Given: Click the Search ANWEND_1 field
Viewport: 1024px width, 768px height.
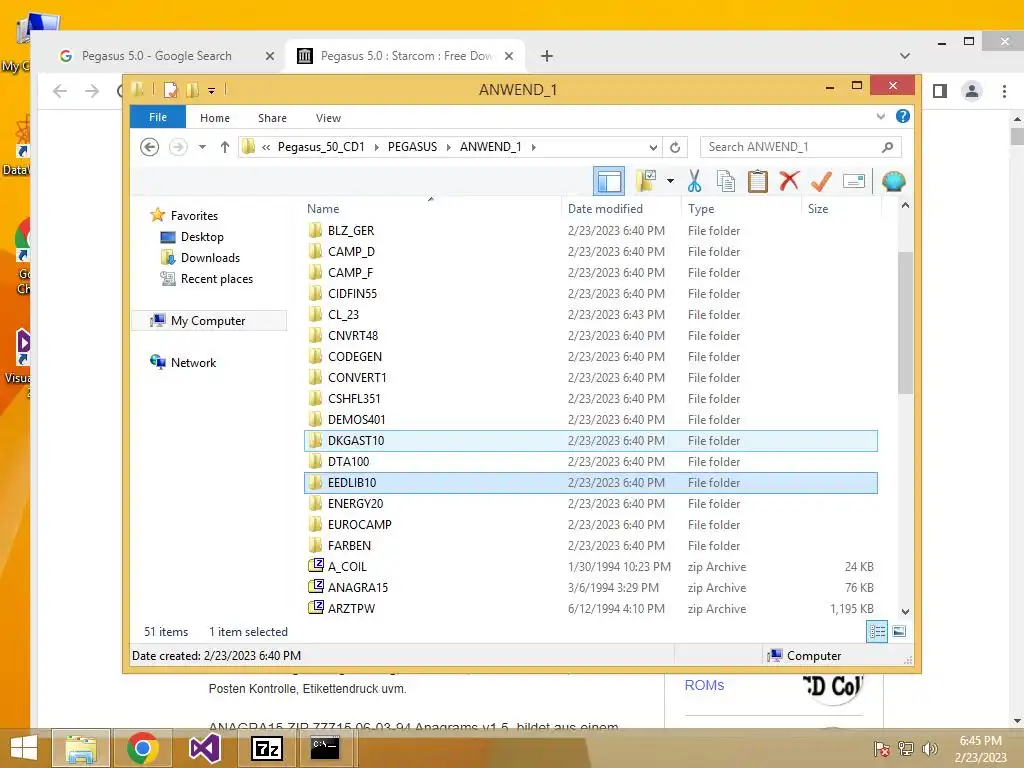Looking at the screenshot, I should (x=800, y=147).
